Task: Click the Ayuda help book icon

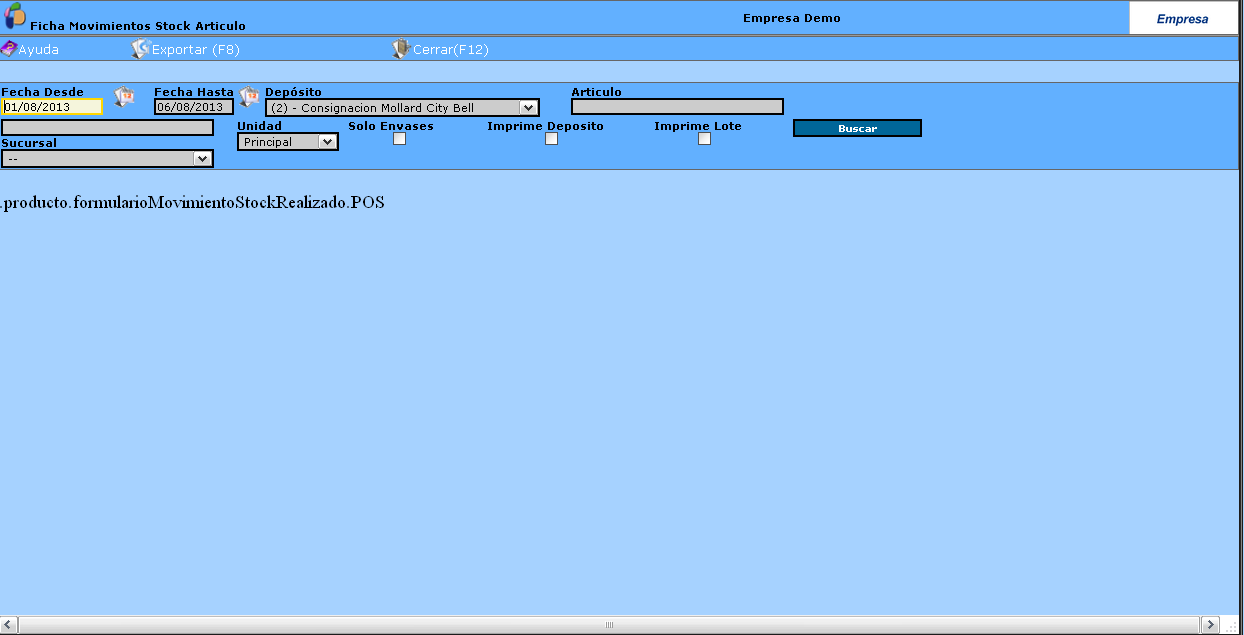Action: pos(9,48)
